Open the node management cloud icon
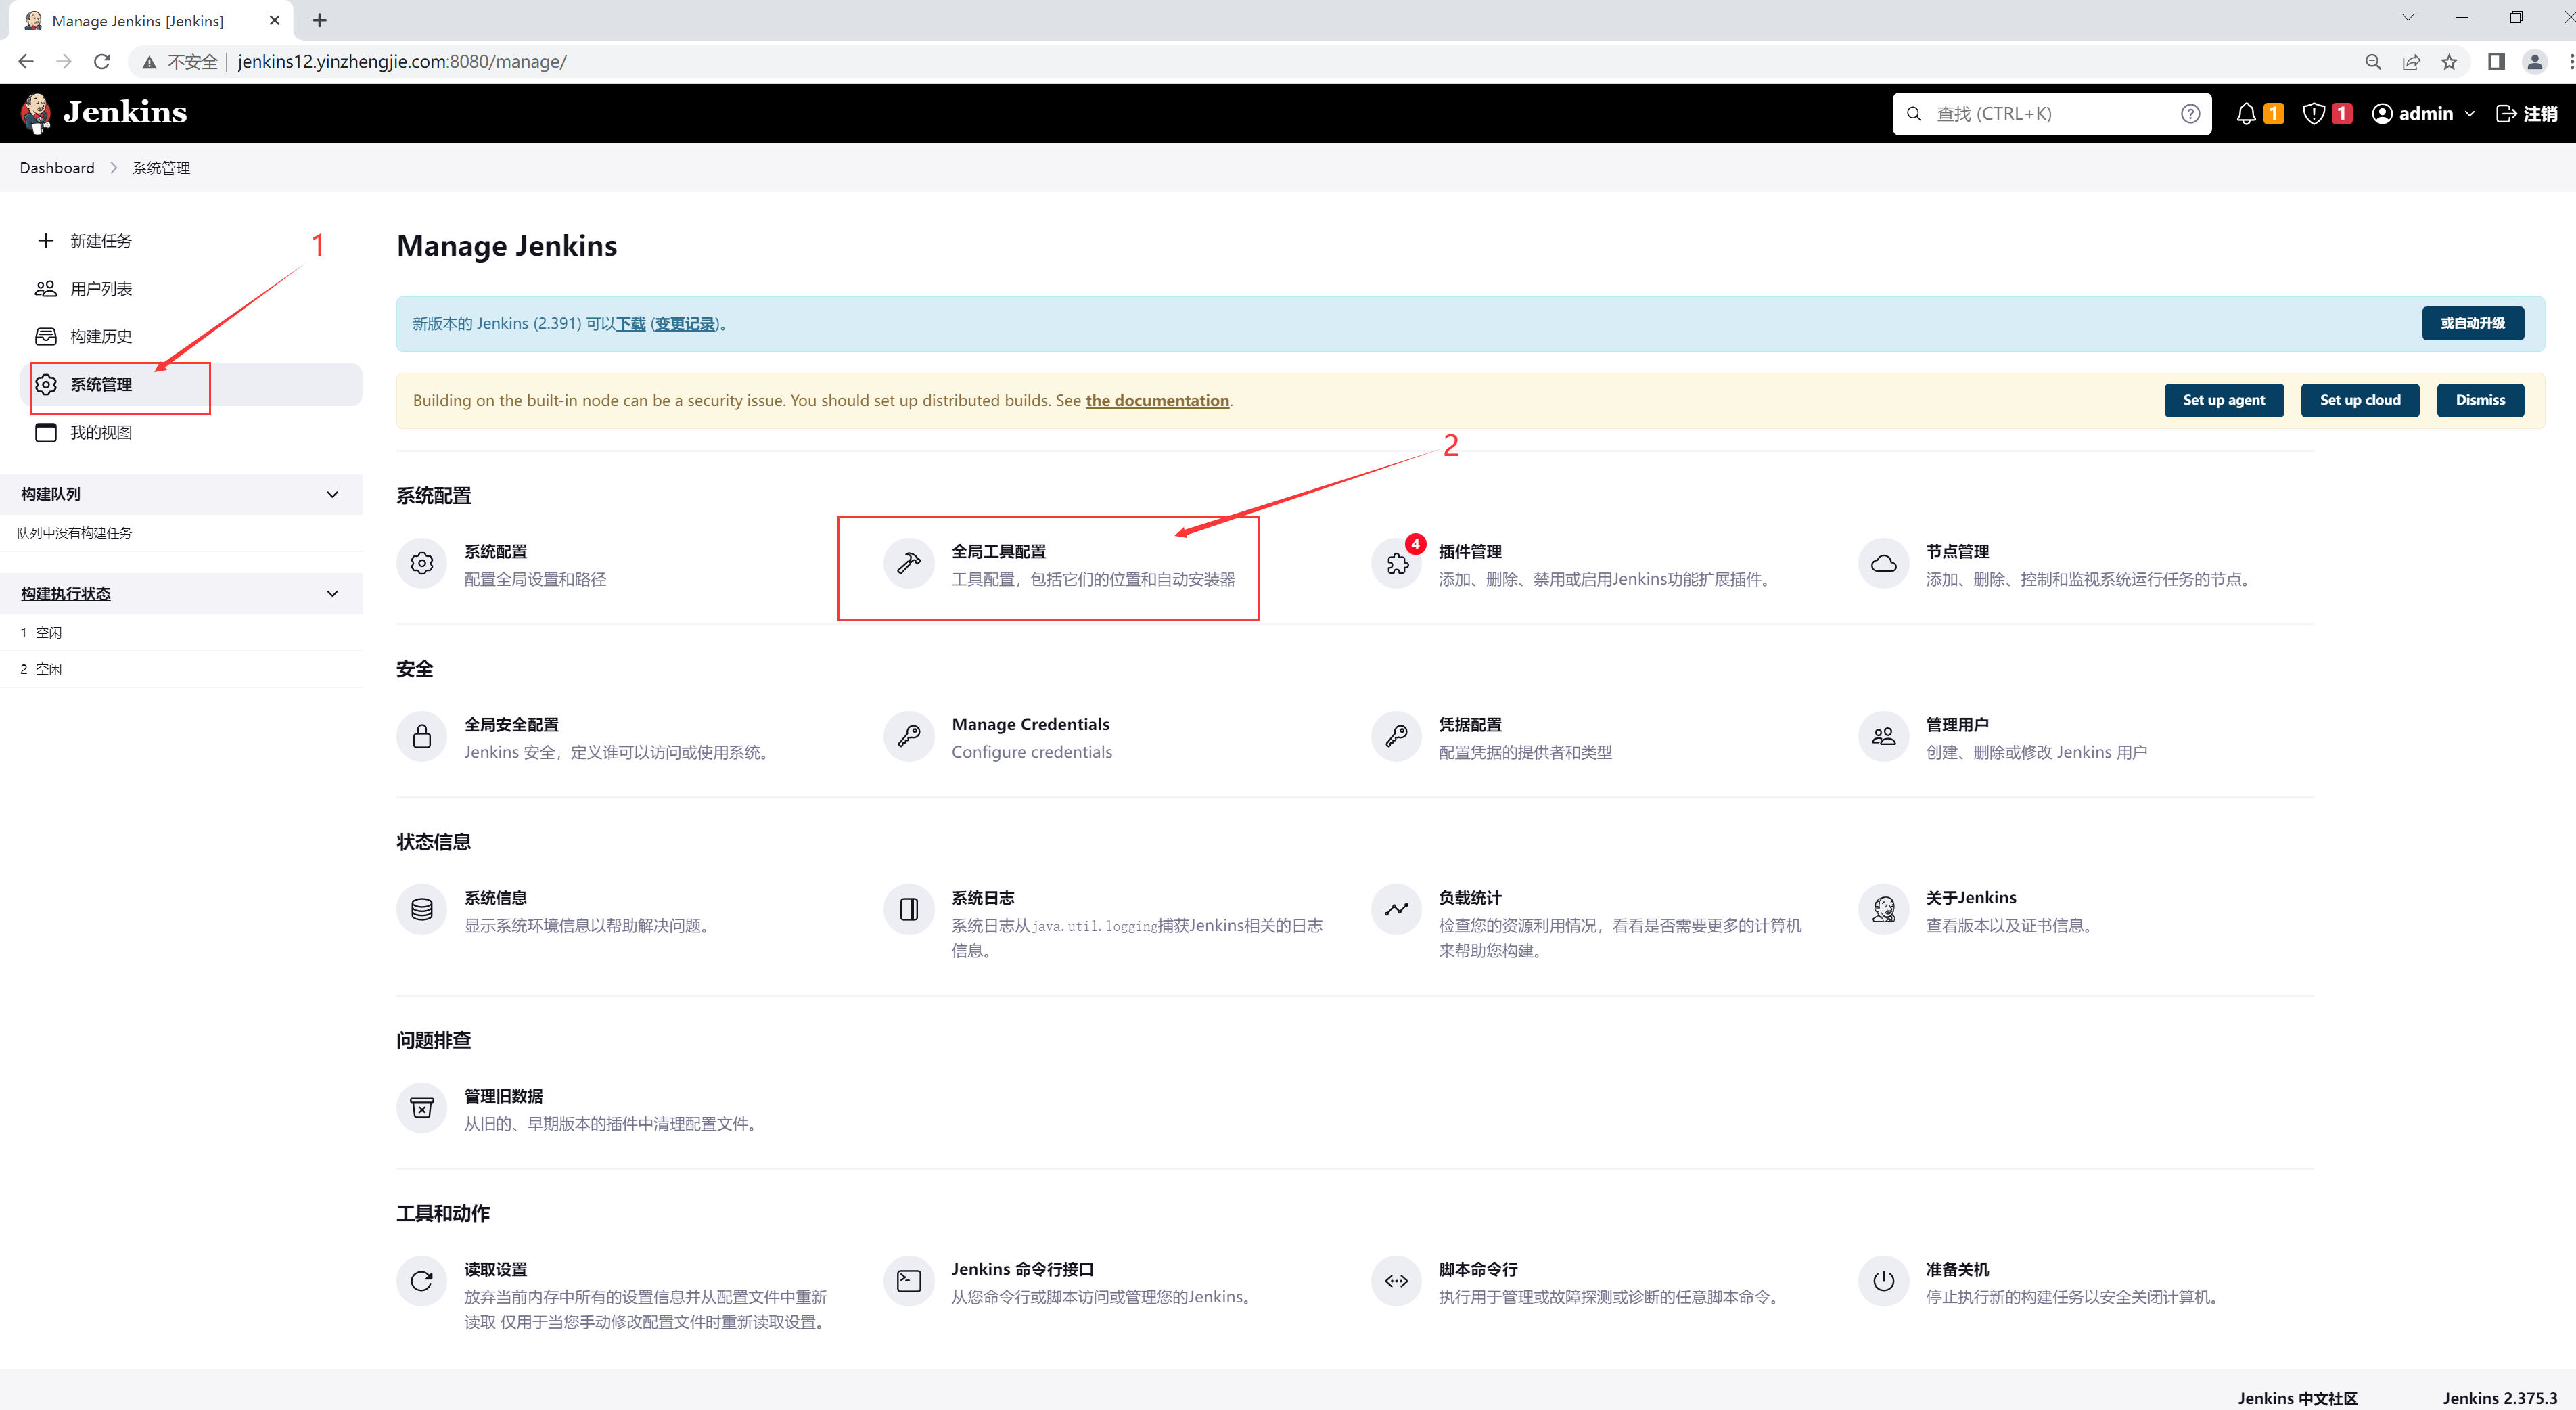Viewport: 2576px width, 1410px height. (x=1883, y=564)
